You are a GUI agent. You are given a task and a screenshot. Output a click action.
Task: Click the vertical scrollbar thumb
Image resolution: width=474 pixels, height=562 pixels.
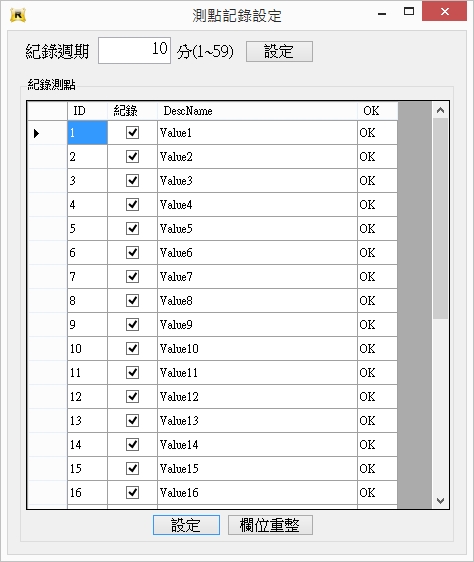441,219
